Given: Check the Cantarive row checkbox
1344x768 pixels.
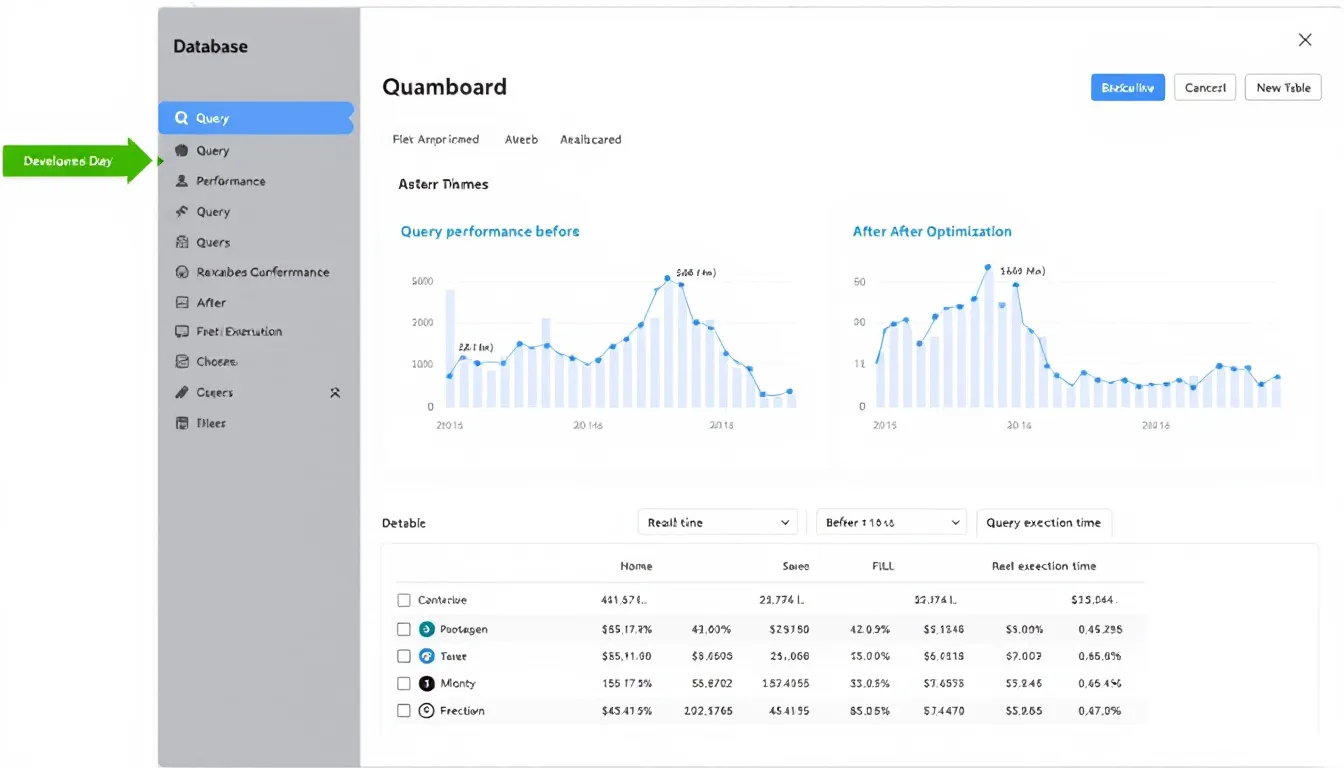Looking at the screenshot, I should coord(404,599).
